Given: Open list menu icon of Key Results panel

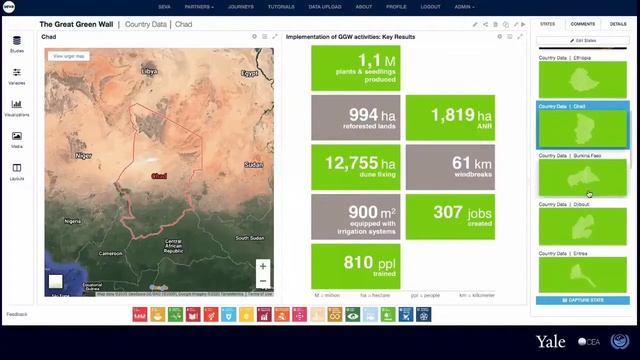Looking at the screenshot, I should coord(510,36).
